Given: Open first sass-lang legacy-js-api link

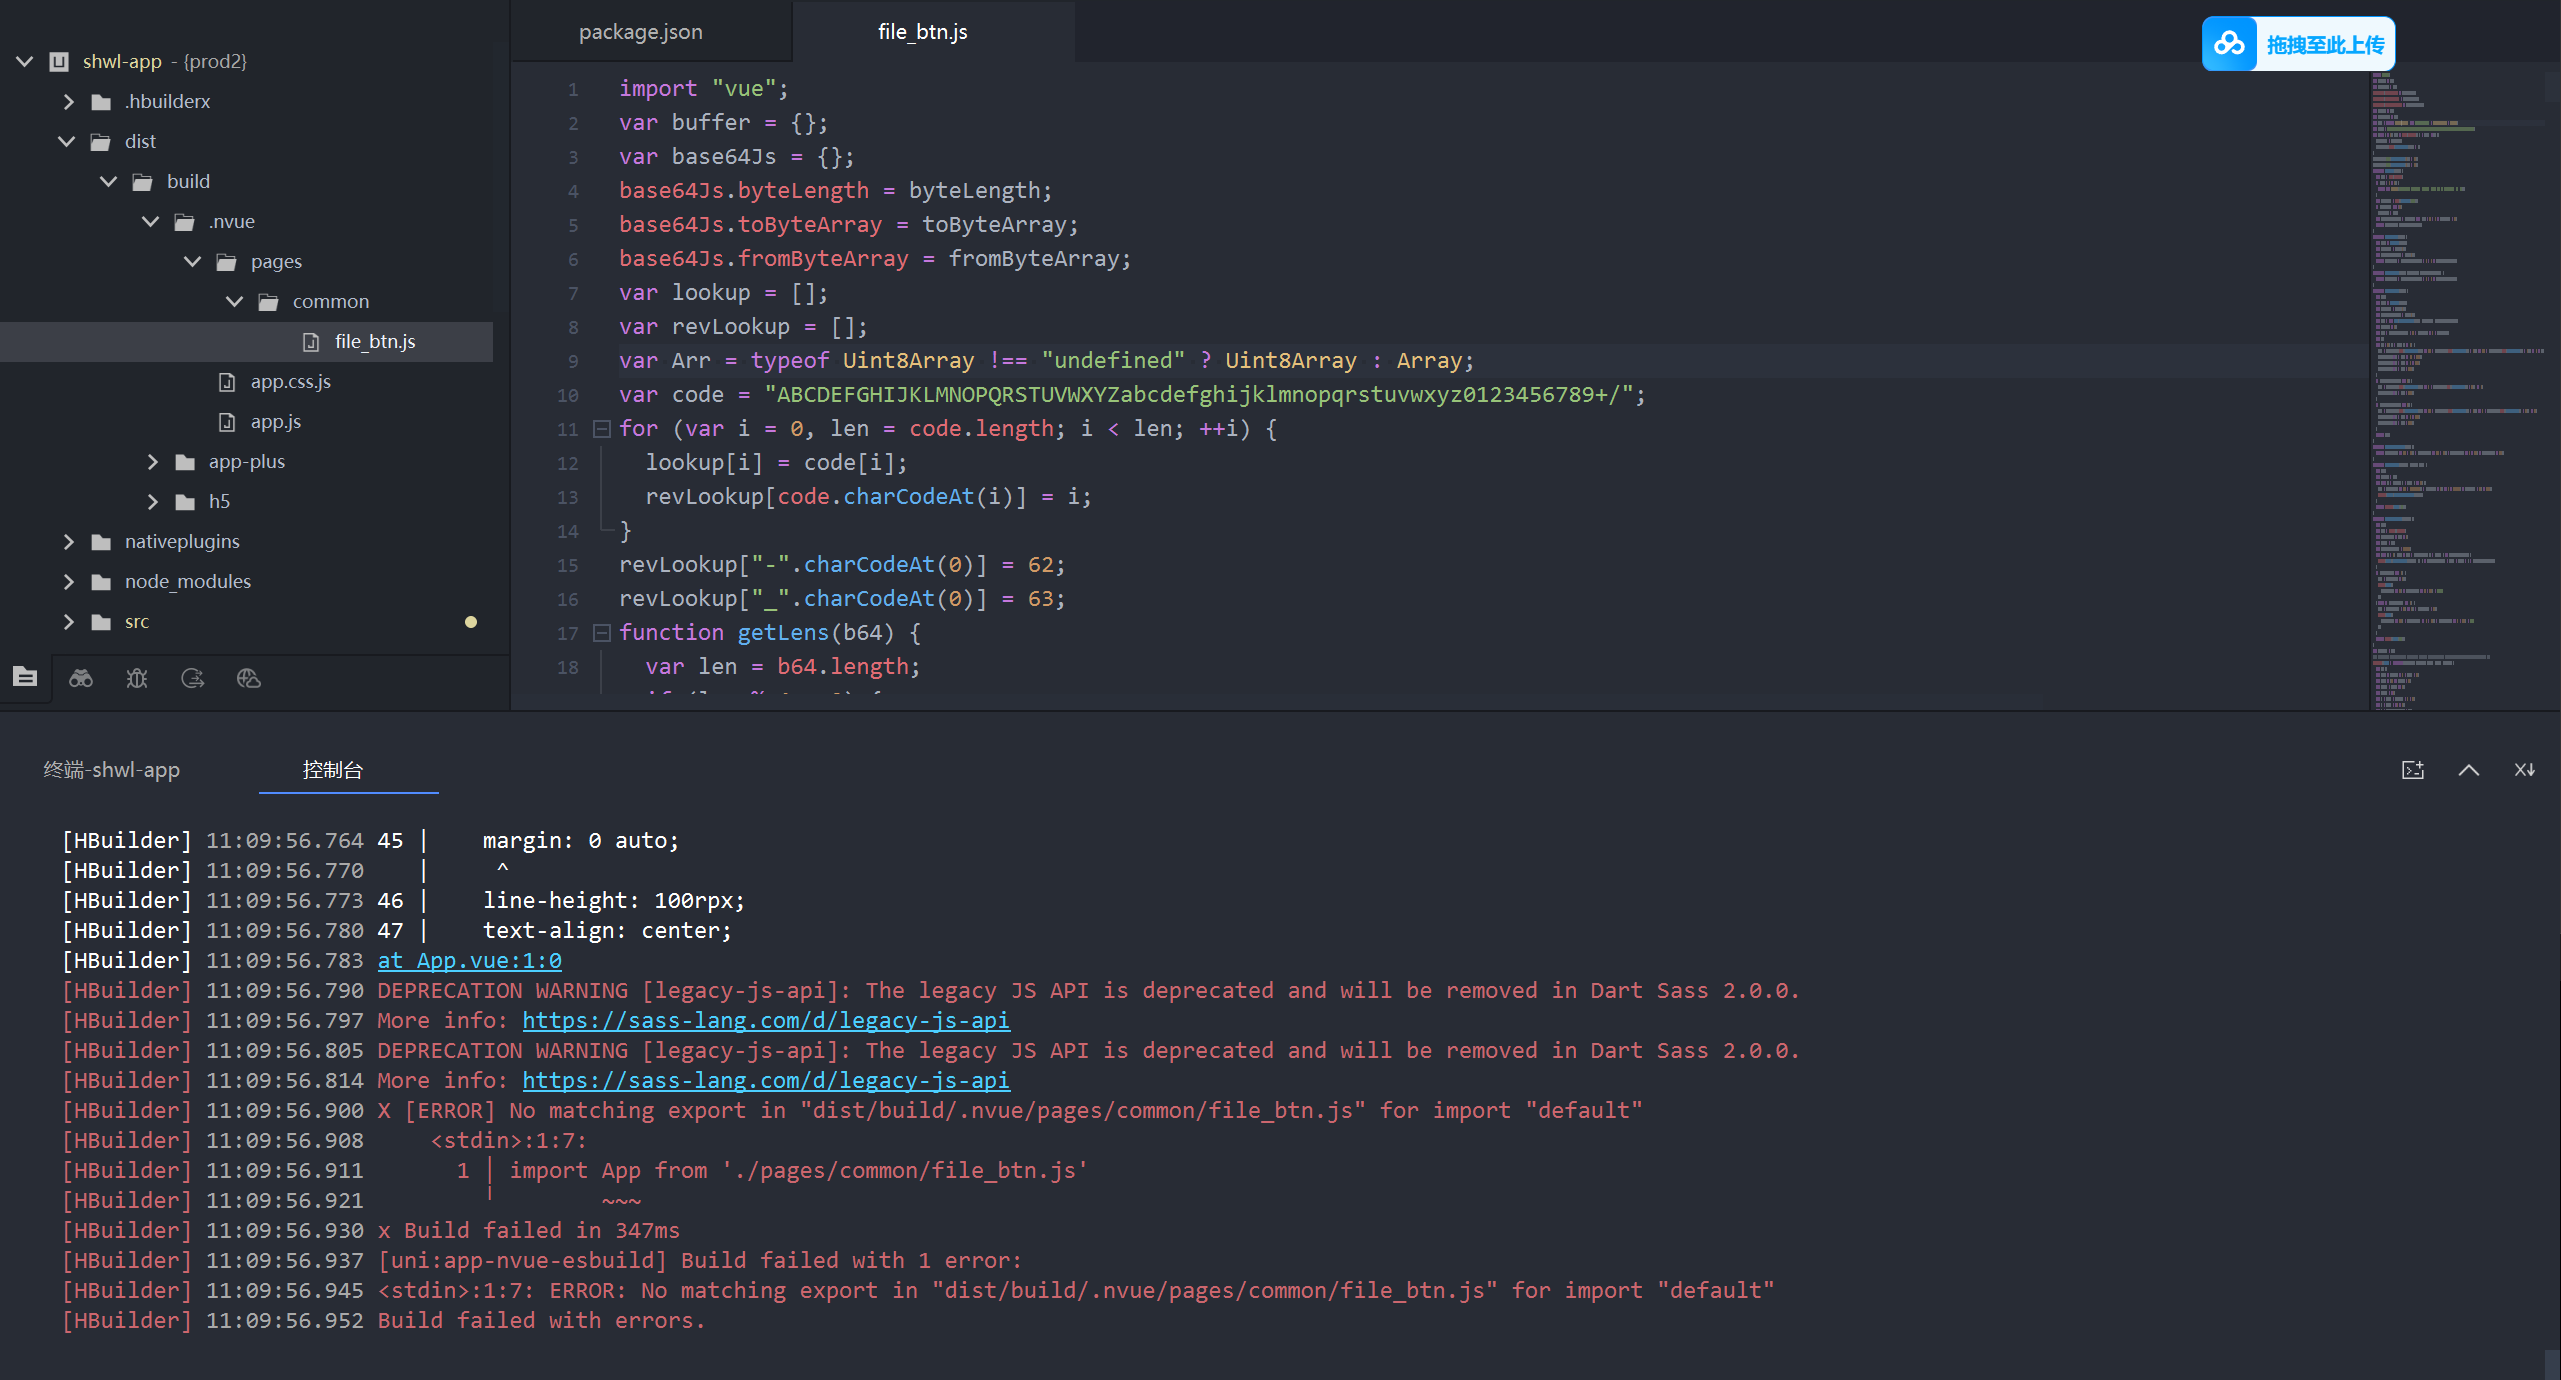Looking at the screenshot, I should [x=765, y=1021].
